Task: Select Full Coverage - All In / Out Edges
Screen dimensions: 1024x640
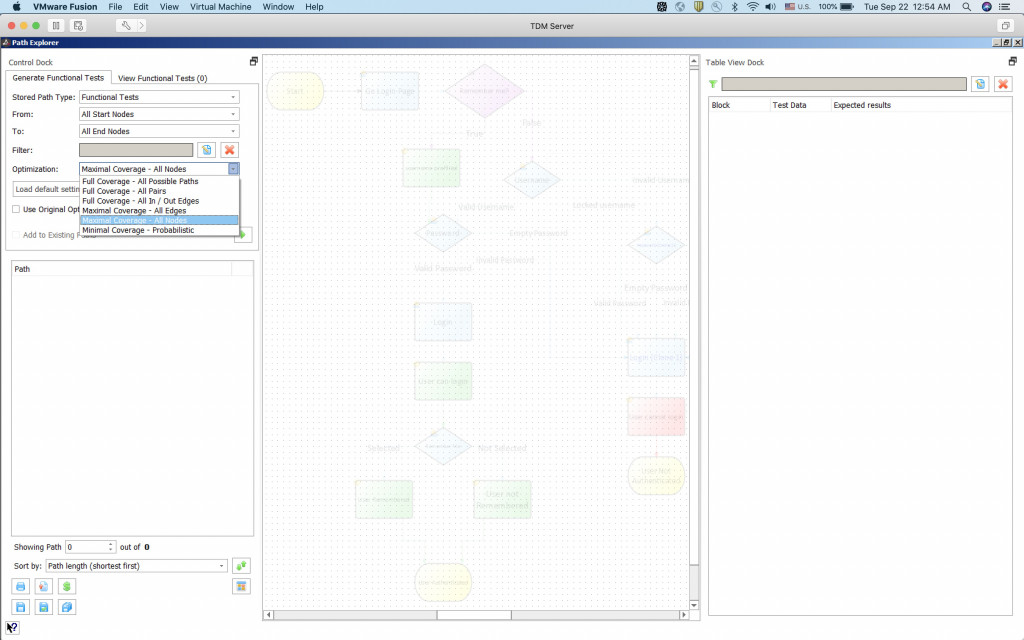Action: pyautogui.click(x=159, y=201)
